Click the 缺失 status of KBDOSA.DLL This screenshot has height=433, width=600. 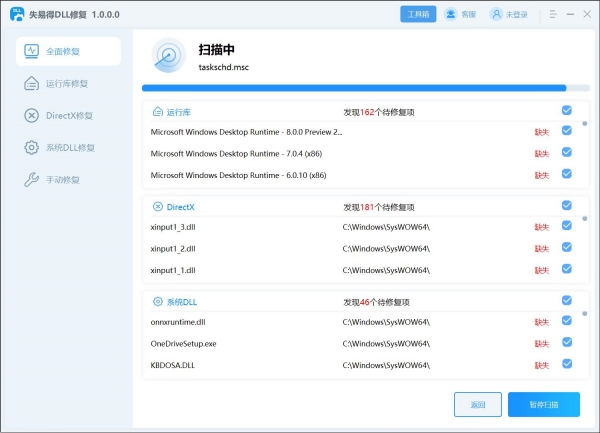click(x=542, y=365)
